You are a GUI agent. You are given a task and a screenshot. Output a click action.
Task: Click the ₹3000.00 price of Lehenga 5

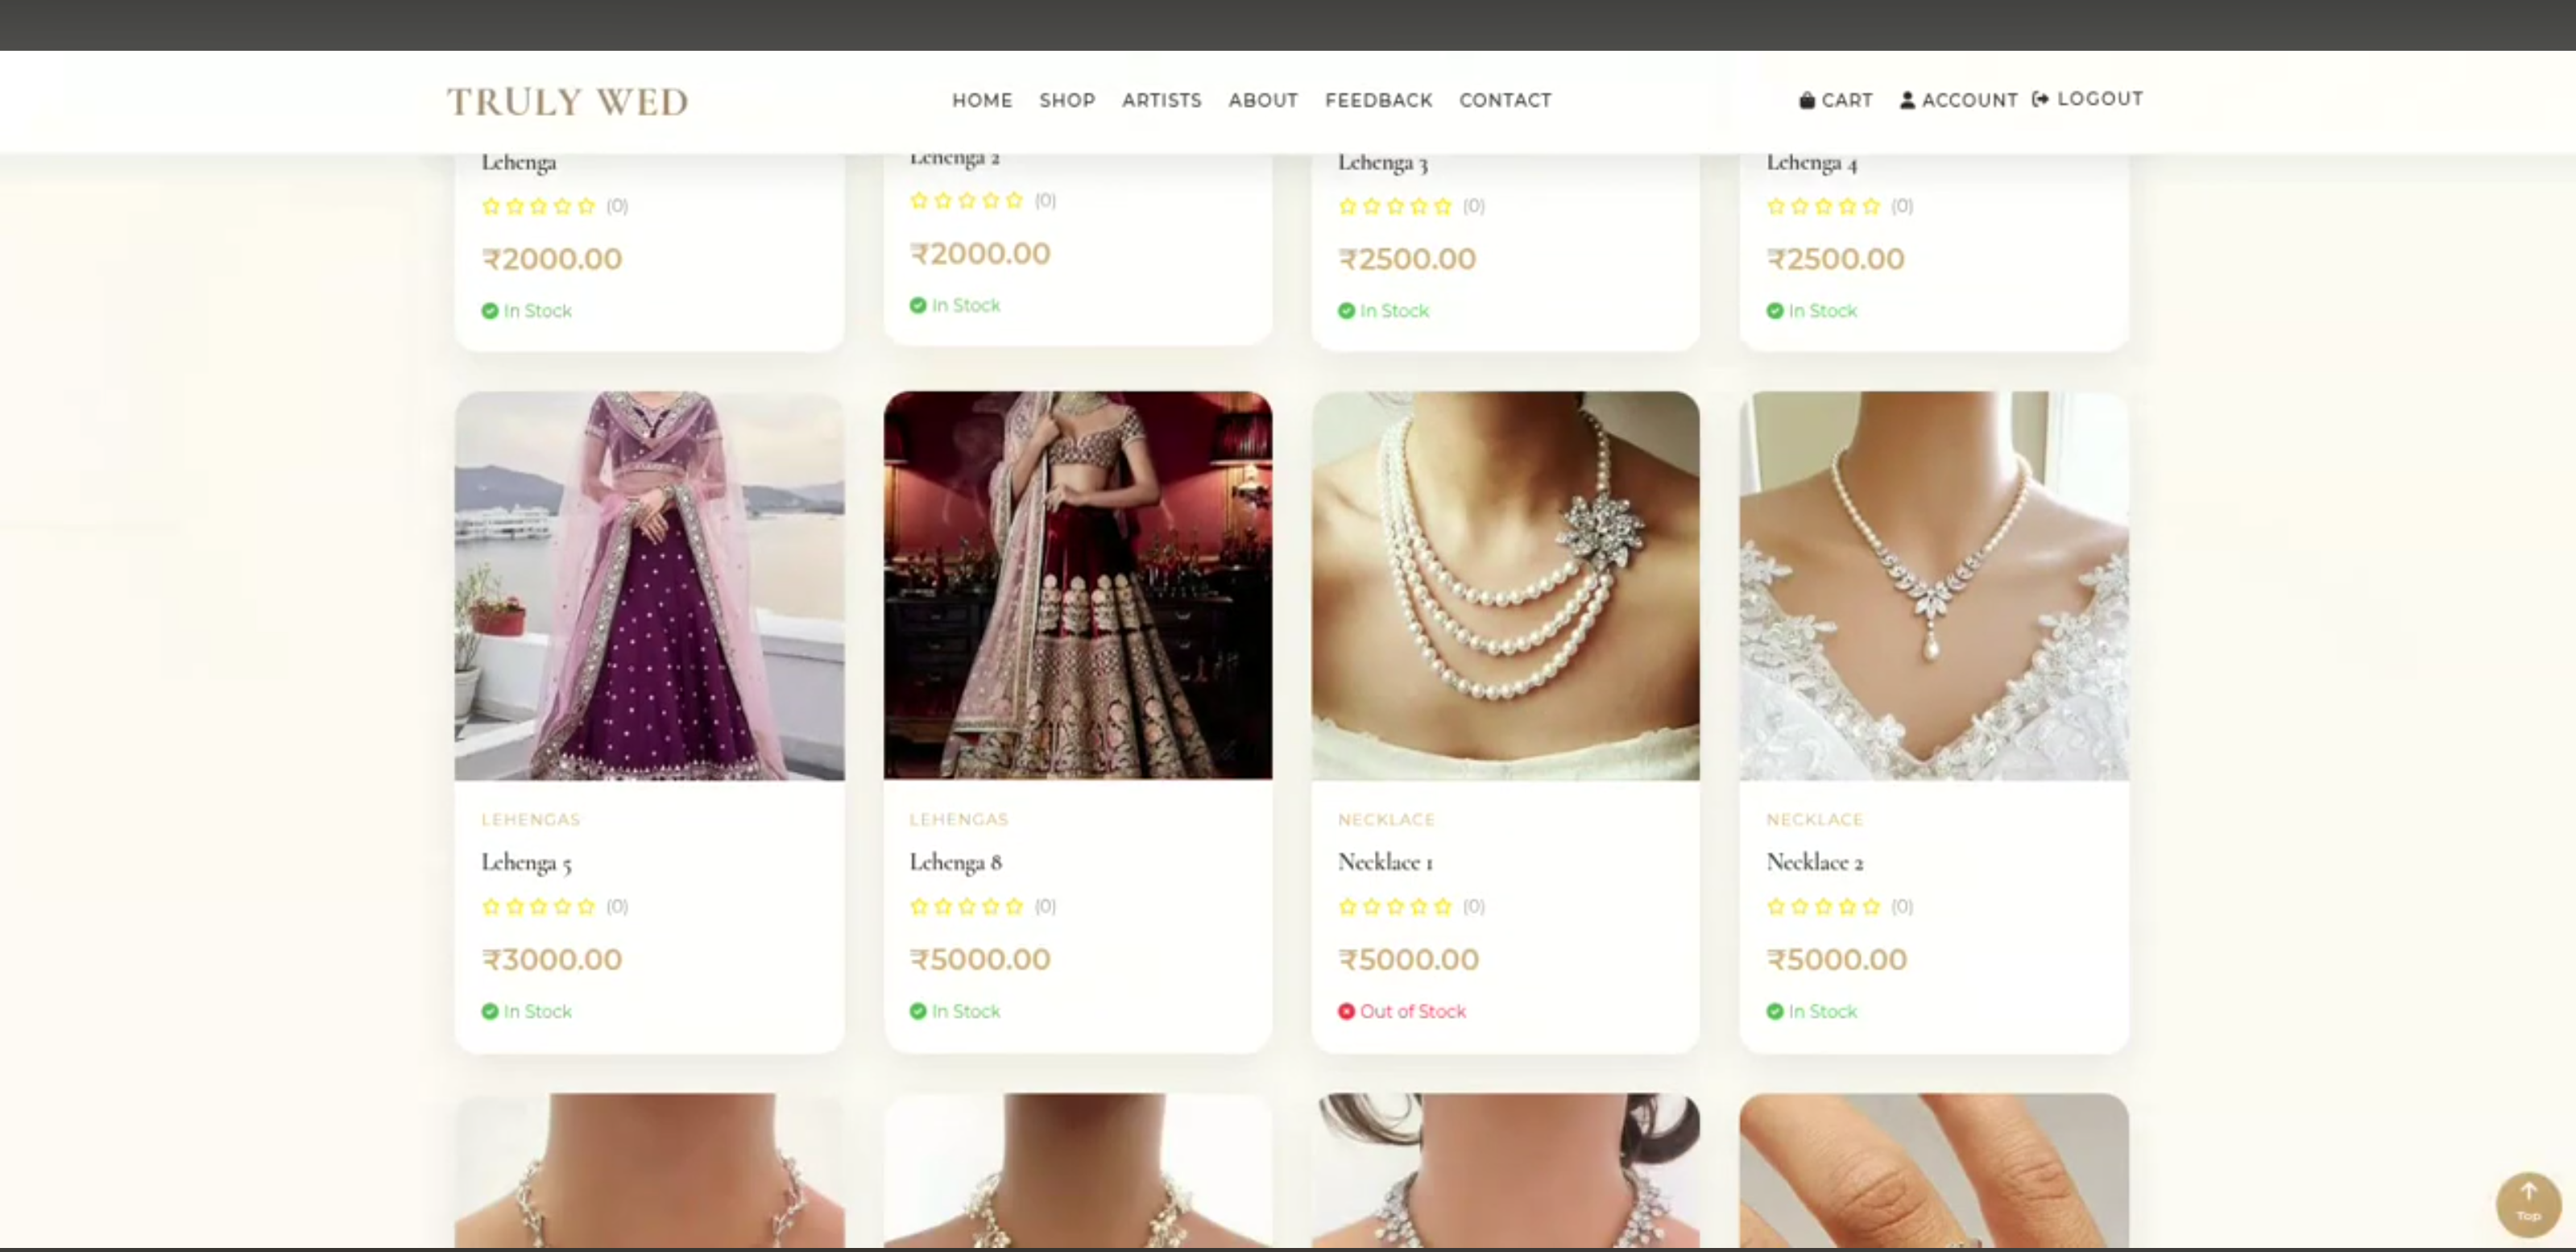click(x=552, y=959)
